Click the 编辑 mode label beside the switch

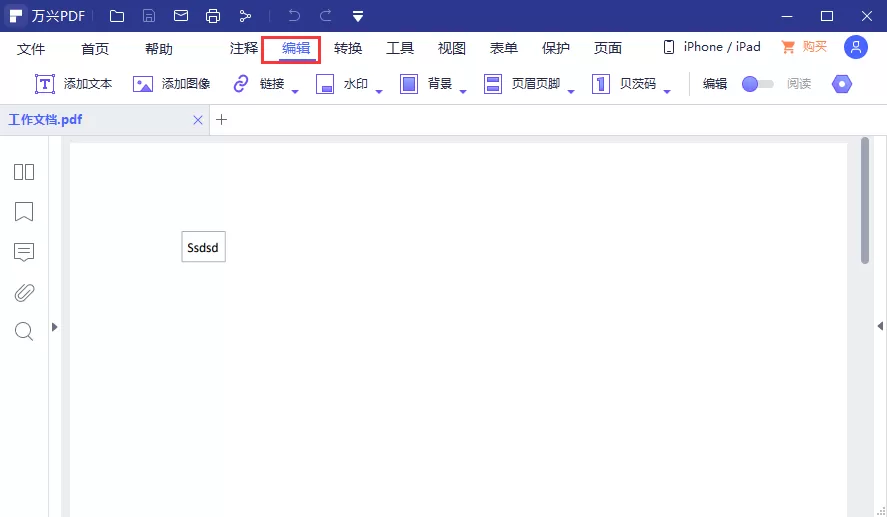coord(715,84)
